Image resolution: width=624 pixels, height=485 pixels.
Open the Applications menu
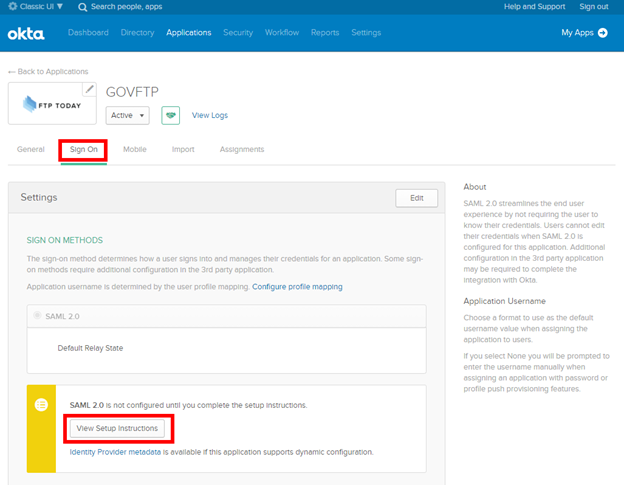[189, 33]
